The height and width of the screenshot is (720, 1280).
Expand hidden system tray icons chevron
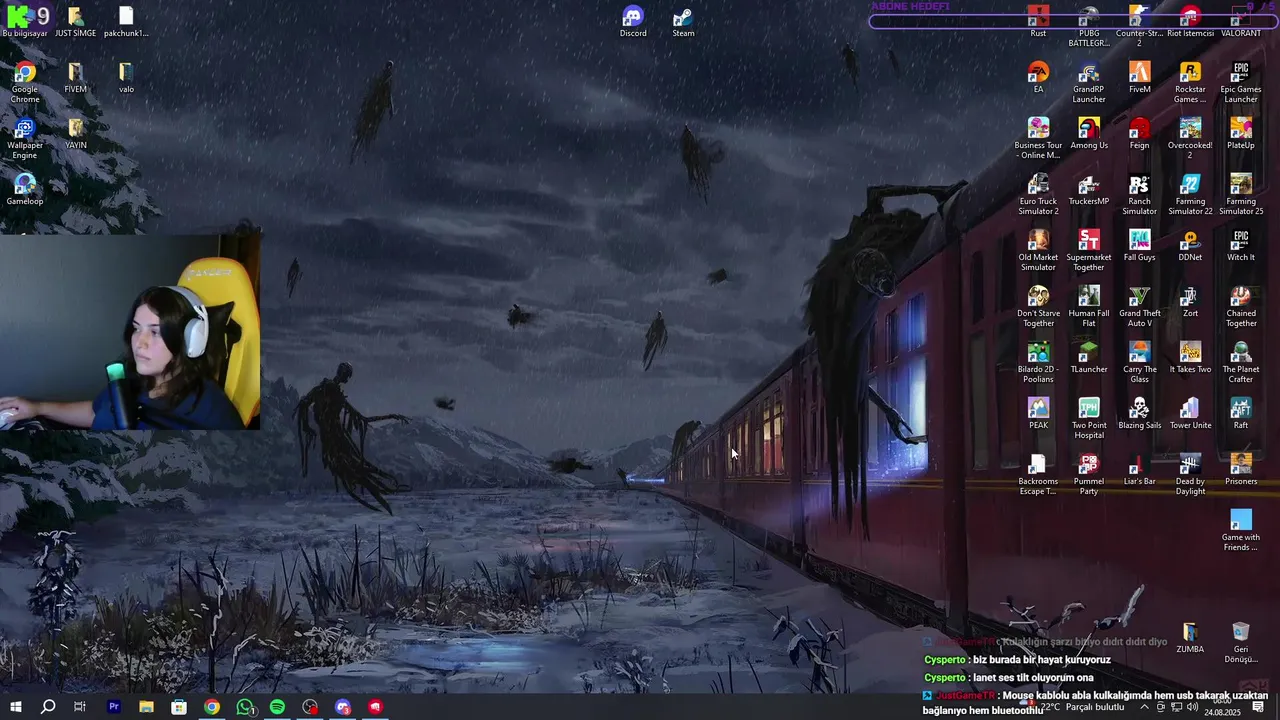pos(1145,707)
